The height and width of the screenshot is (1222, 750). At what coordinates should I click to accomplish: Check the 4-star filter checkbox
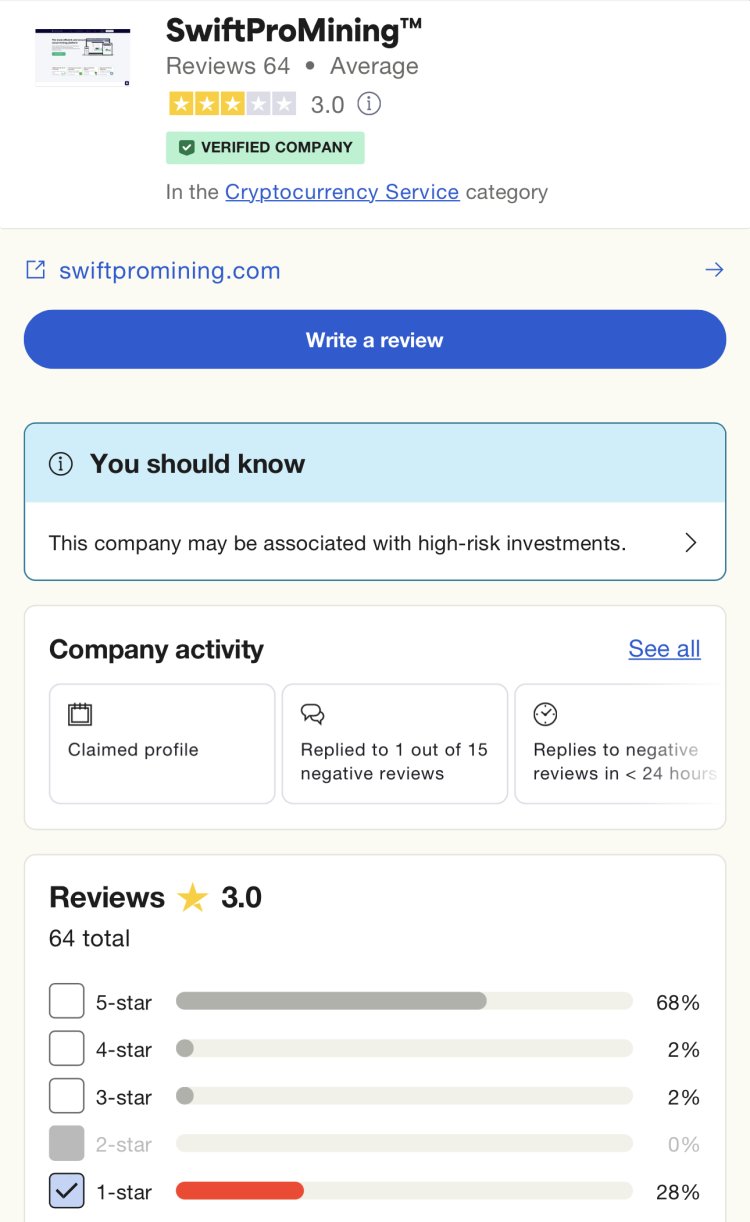66,1047
